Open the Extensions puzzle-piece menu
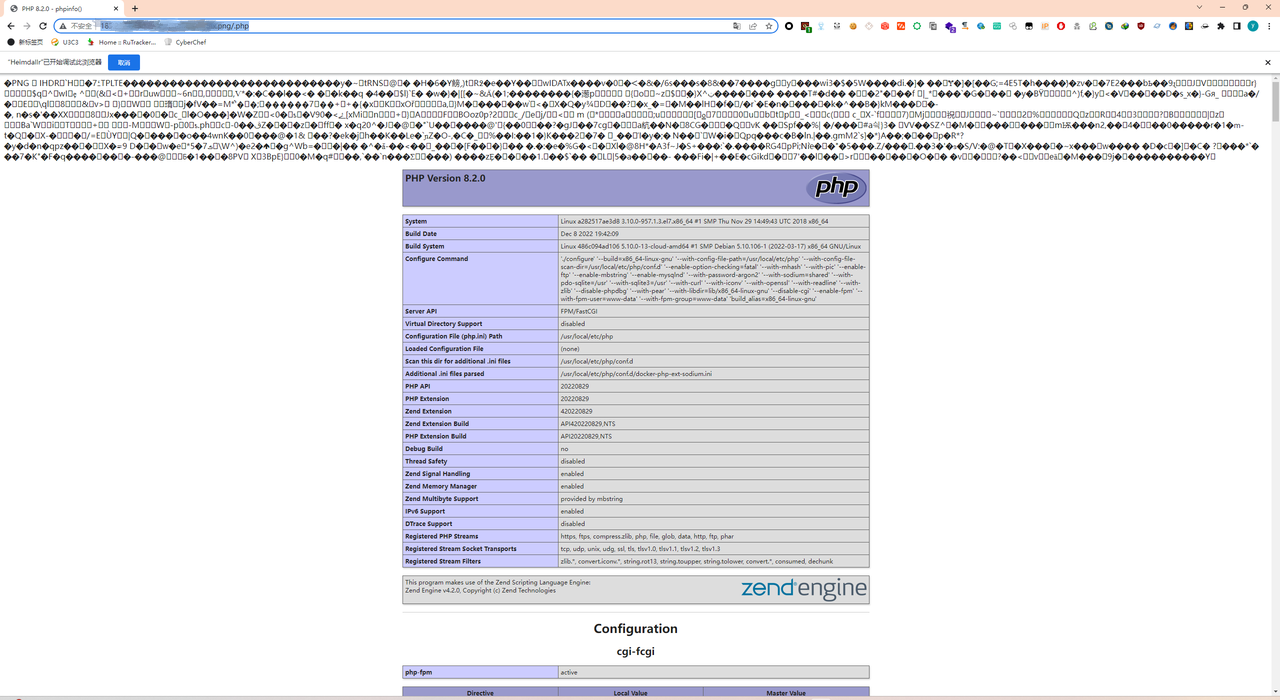 pyautogui.click(x=1221, y=26)
